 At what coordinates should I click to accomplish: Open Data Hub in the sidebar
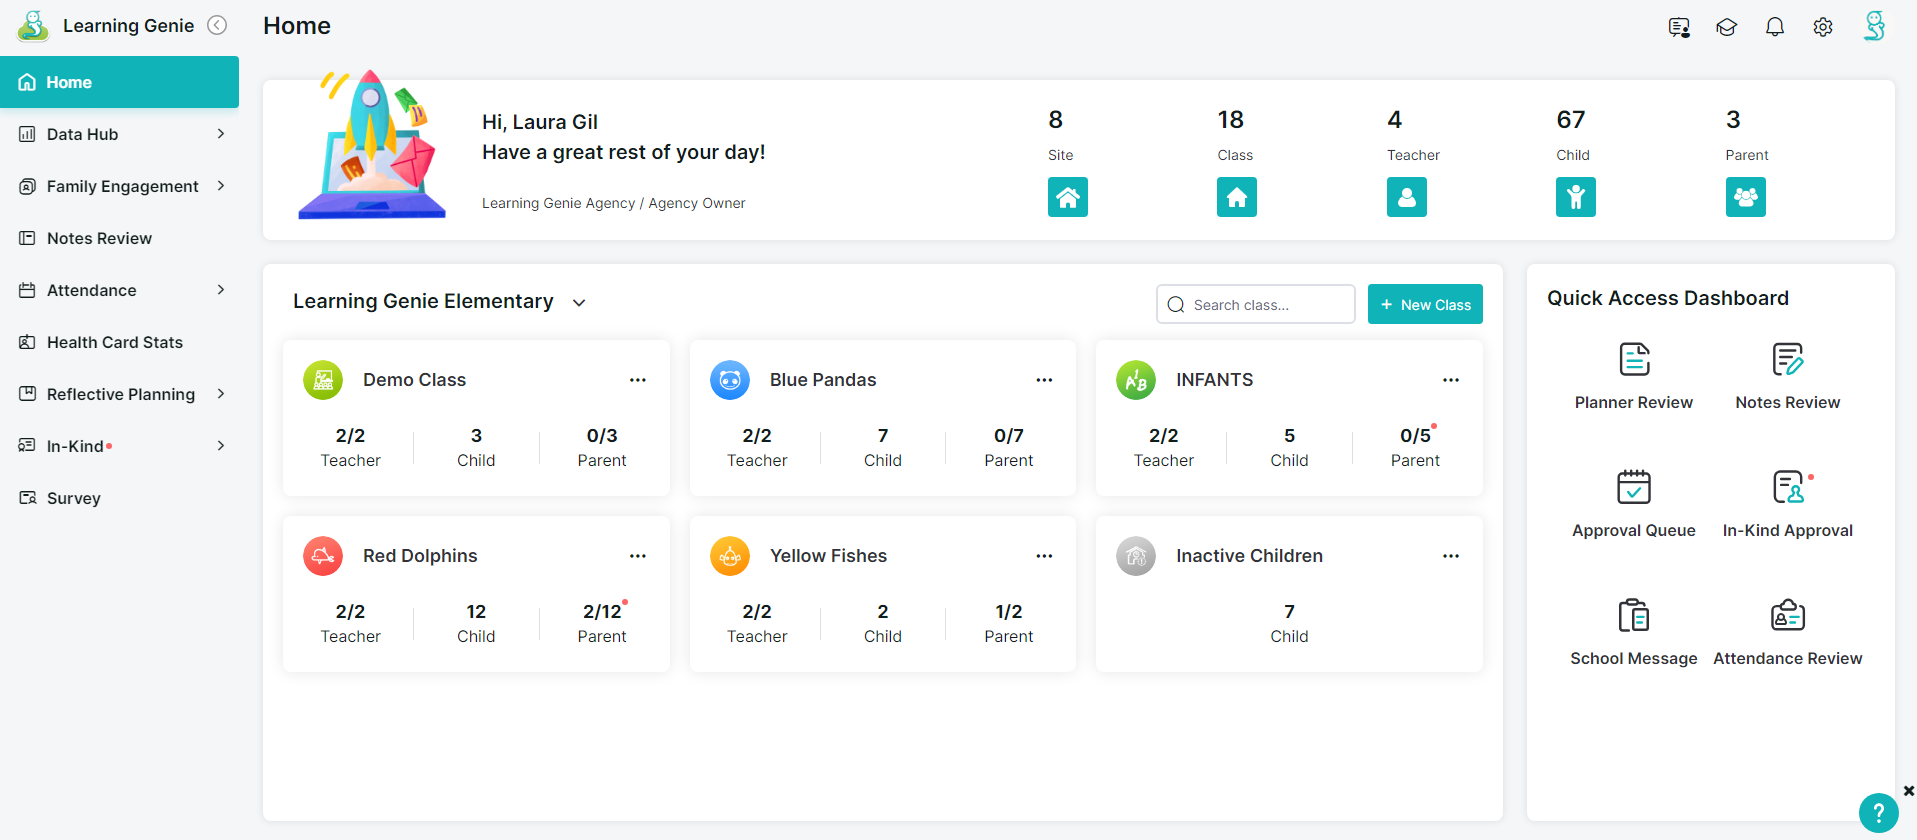pyautogui.click(x=119, y=134)
